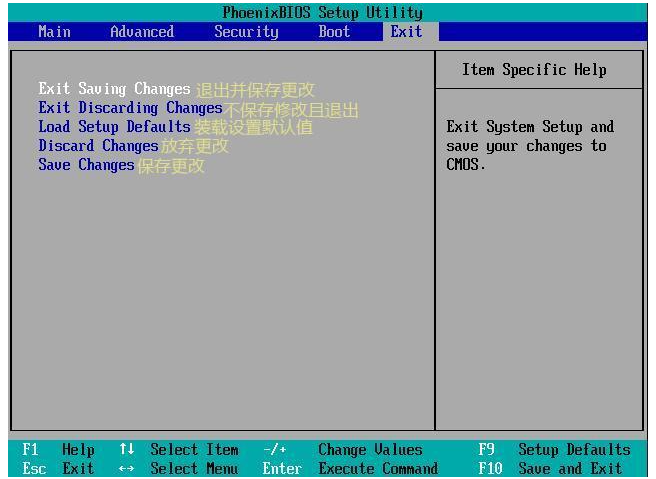Viewport: 656px width, 479px height.
Task: Go to the Security tab
Action: [x=246, y=32]
